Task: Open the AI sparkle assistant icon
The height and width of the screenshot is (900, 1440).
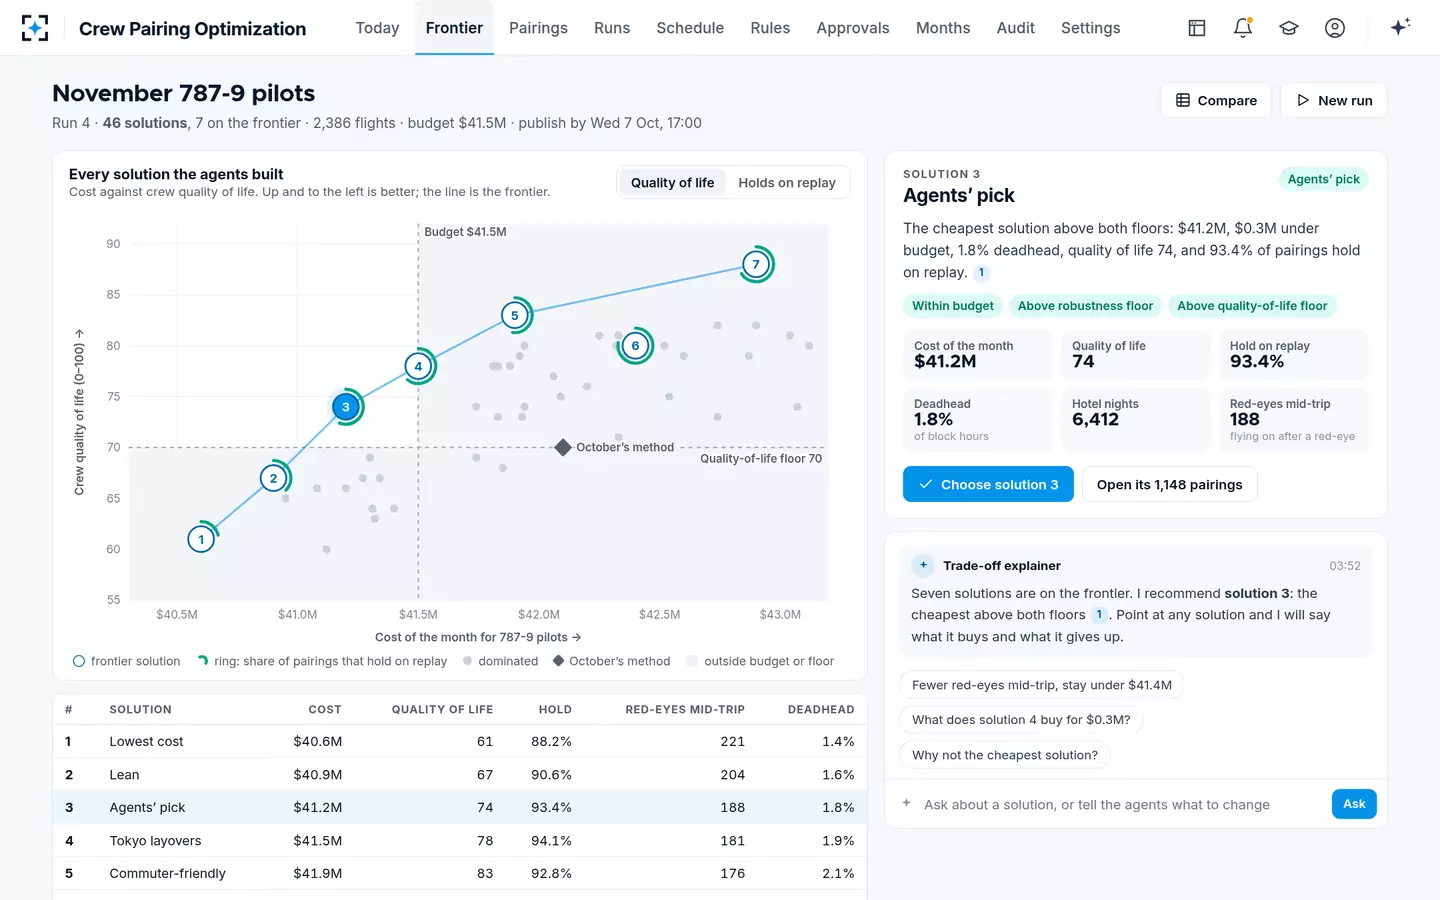Action: 1400,27
